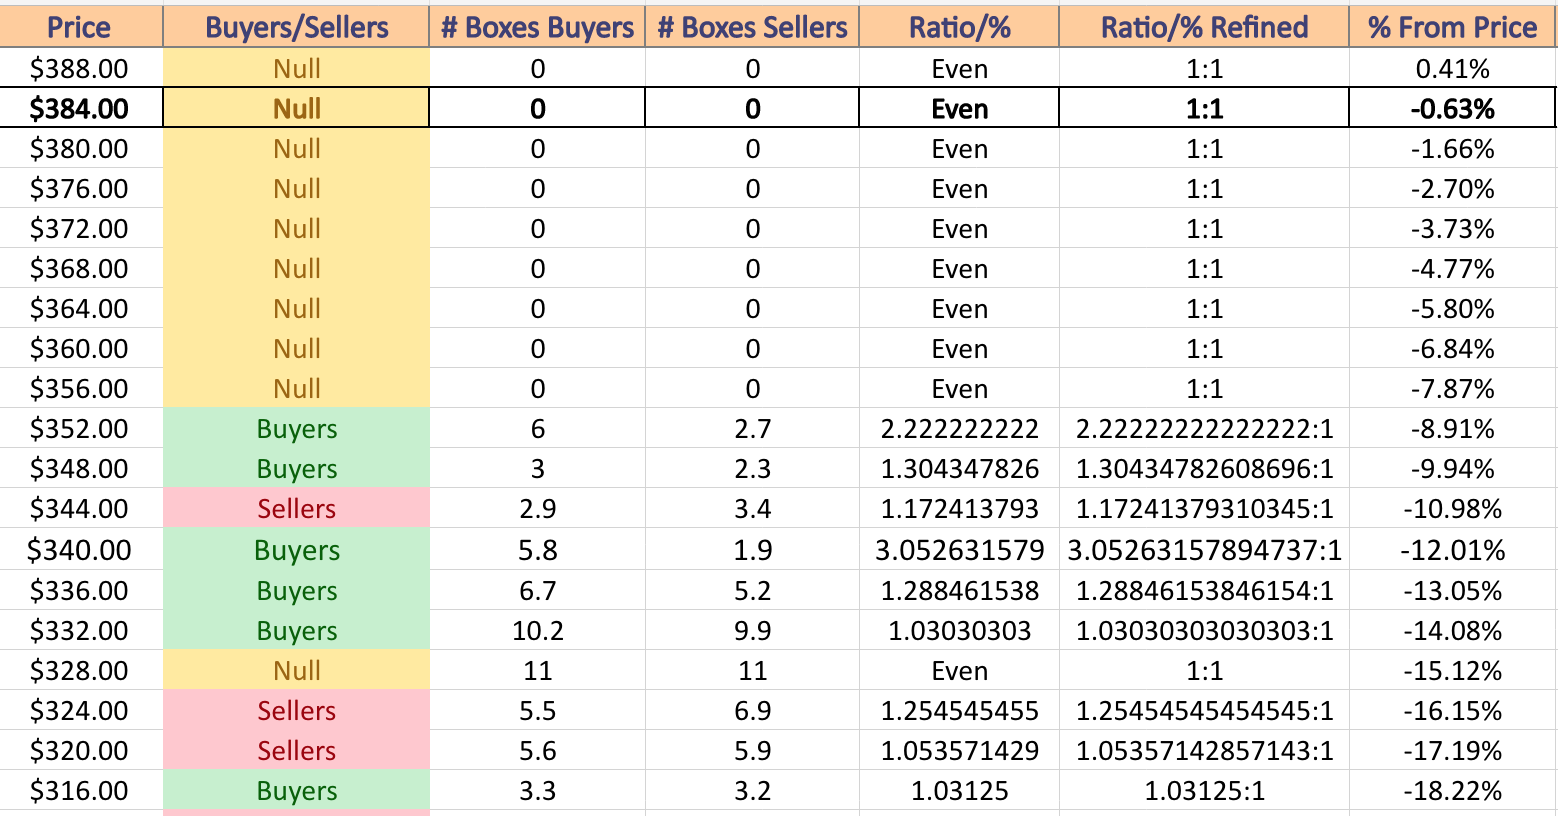Image resolution: width=1558 pixels, height=816 pixels.
Task: Click the Null cell for $328.00
Action: click(296, 670)
